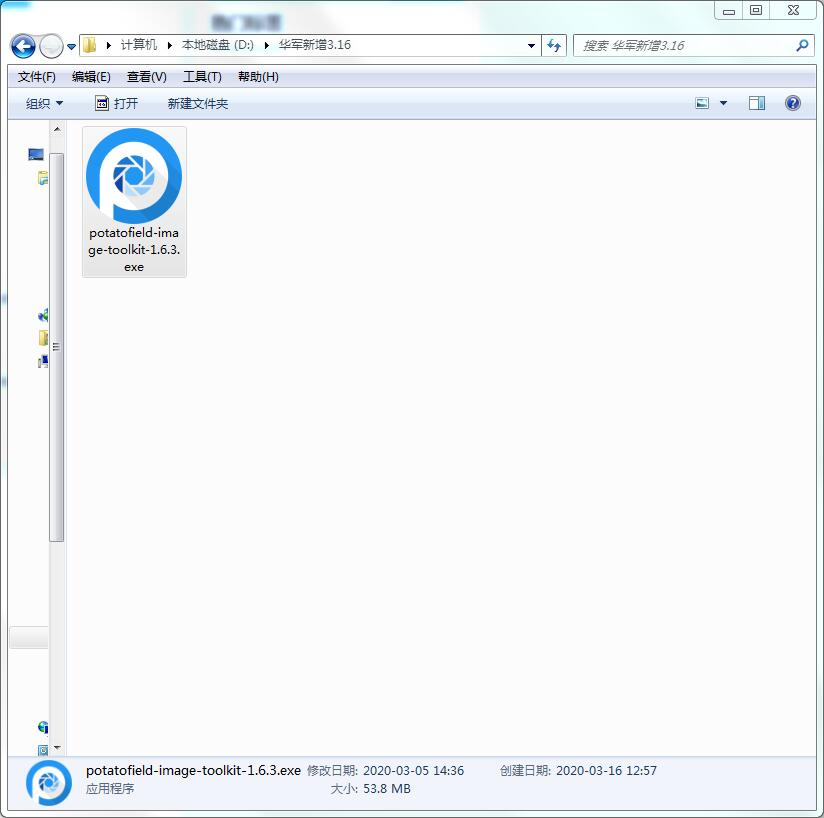Open the address bar history dropdown
Screen dimensions: 824x818
point(531,46)
